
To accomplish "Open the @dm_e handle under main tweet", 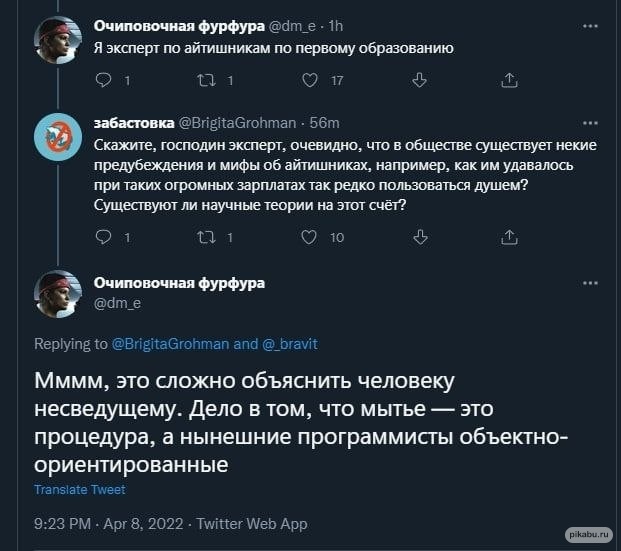I will pos(115,302).
